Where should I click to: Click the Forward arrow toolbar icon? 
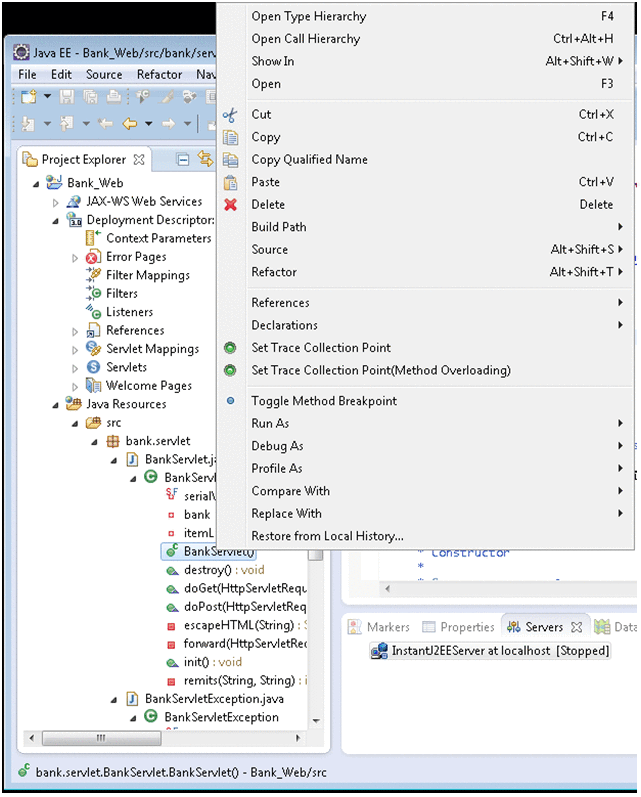[168, 124]
